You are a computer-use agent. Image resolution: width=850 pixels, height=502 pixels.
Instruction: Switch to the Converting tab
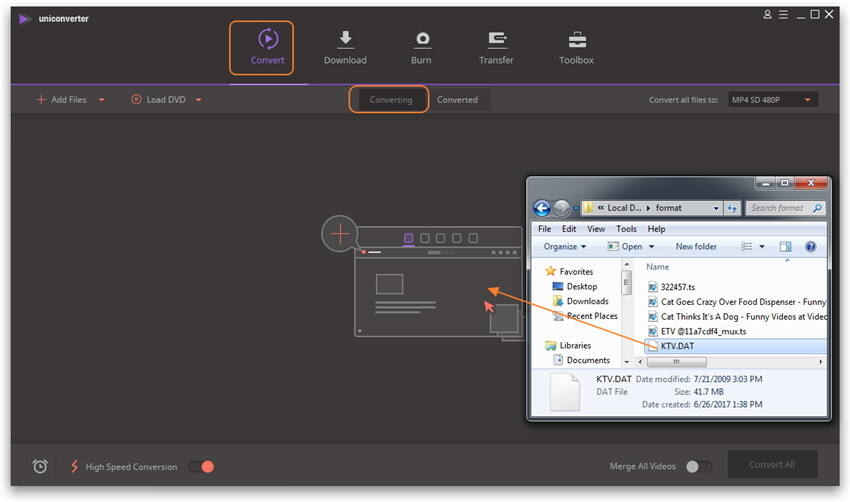(390, 100)
